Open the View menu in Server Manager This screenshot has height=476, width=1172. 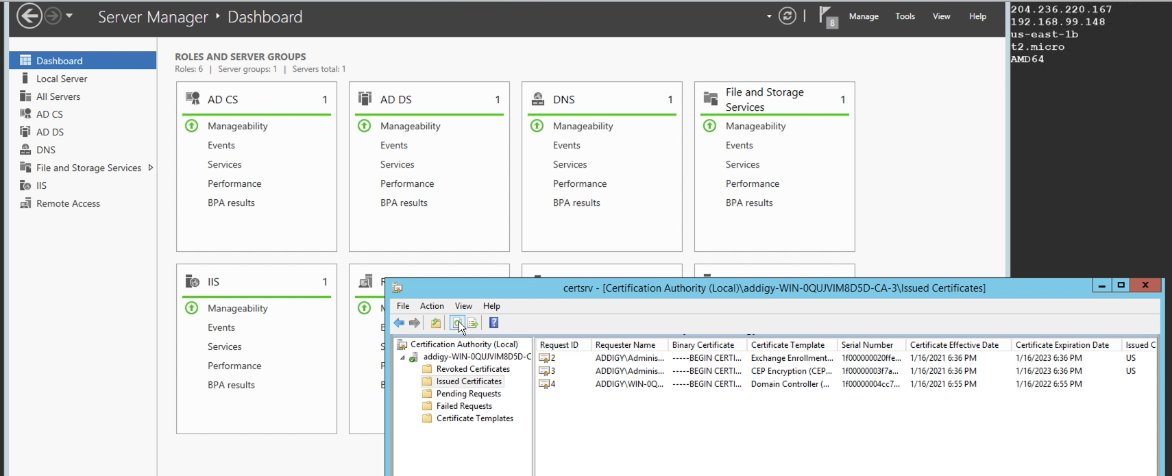(x=941, y=16)
